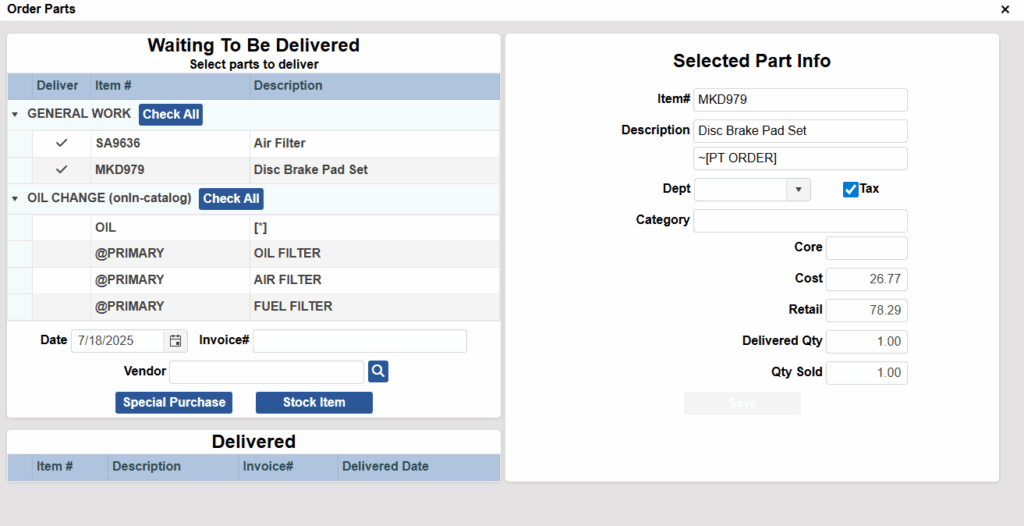Check All parts under GENERAL WORK
The width and height of the screenshot is (1024, 526).
[170, 114]
